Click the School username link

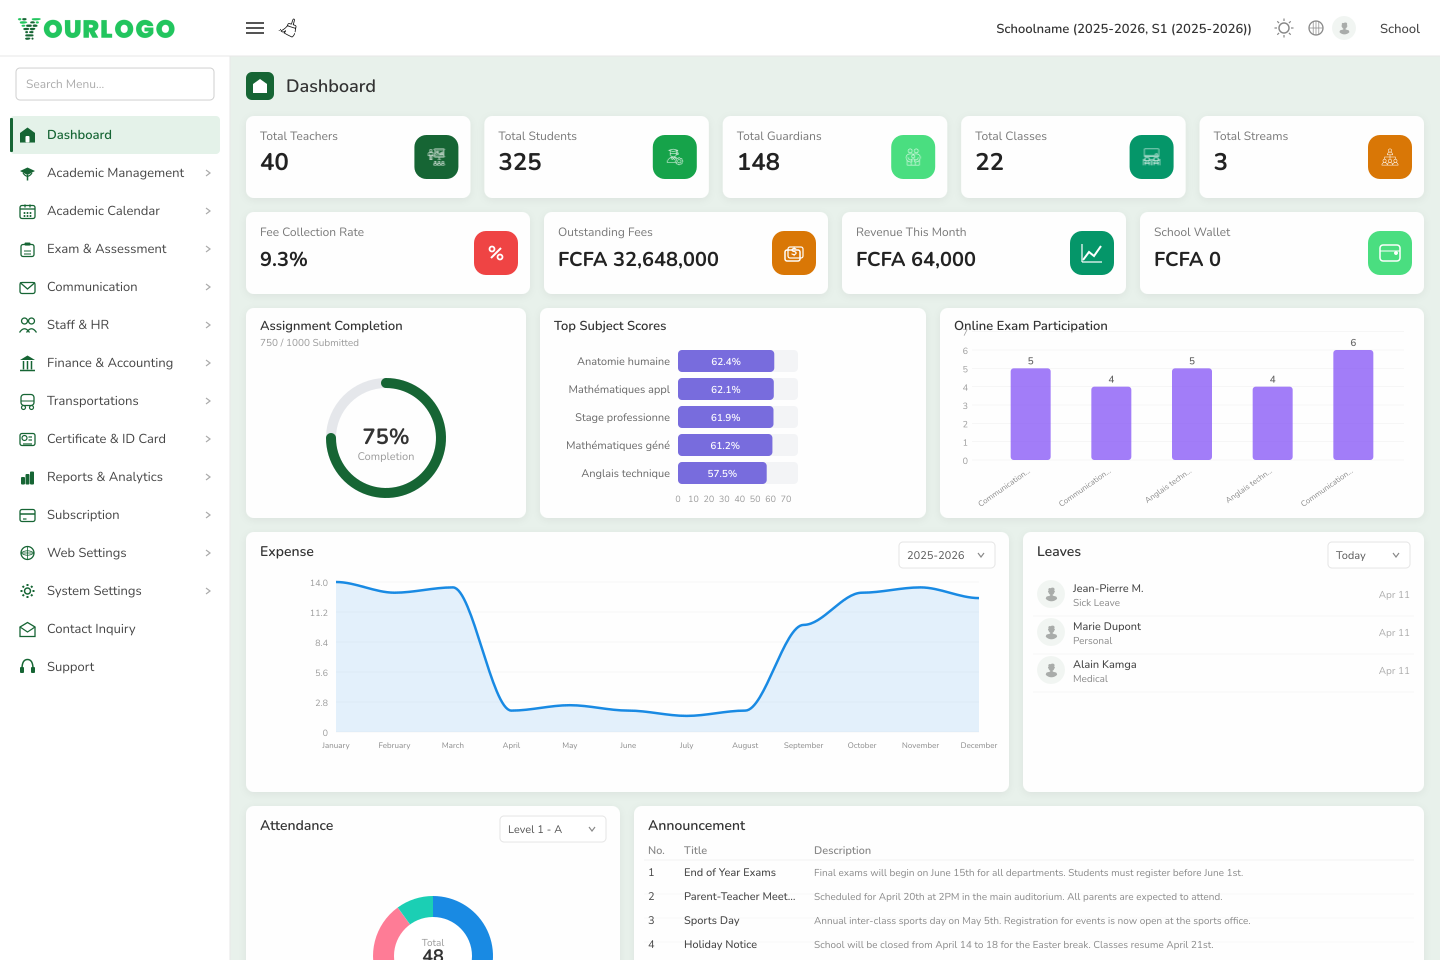pyautogui.click(x=1399, y=29)
